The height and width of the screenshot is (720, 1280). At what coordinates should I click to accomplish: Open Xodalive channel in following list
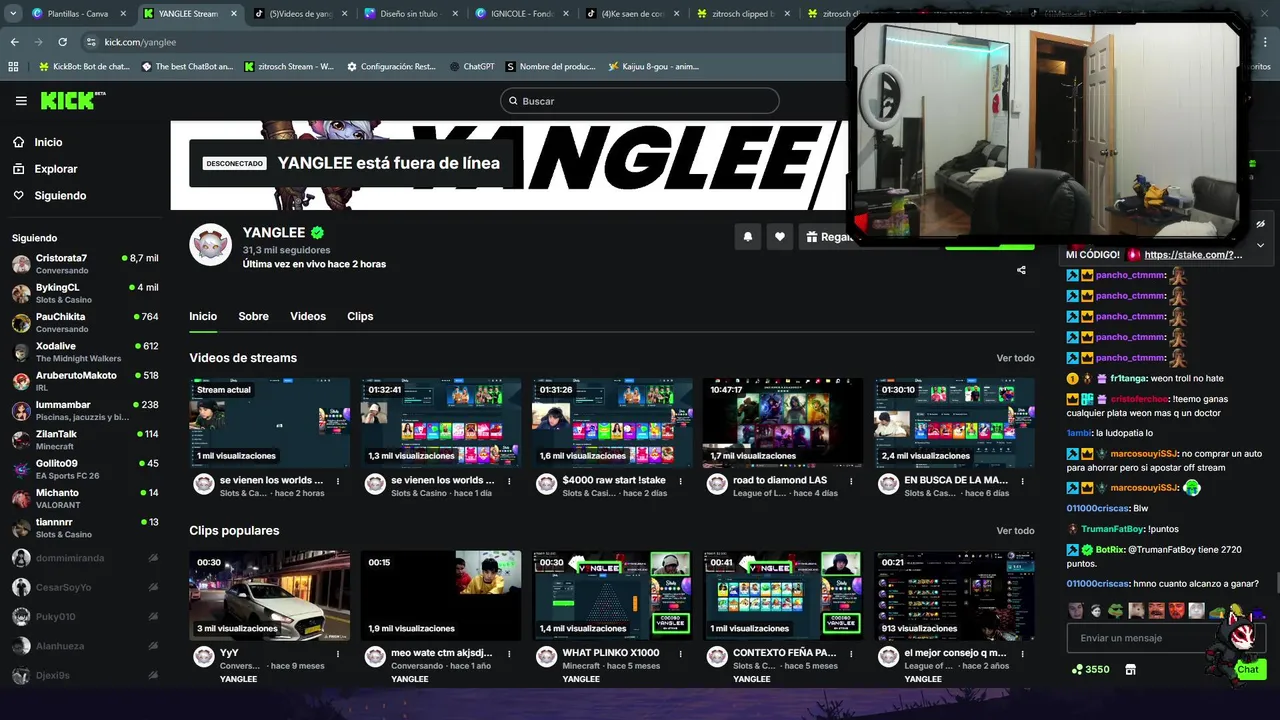85,352
